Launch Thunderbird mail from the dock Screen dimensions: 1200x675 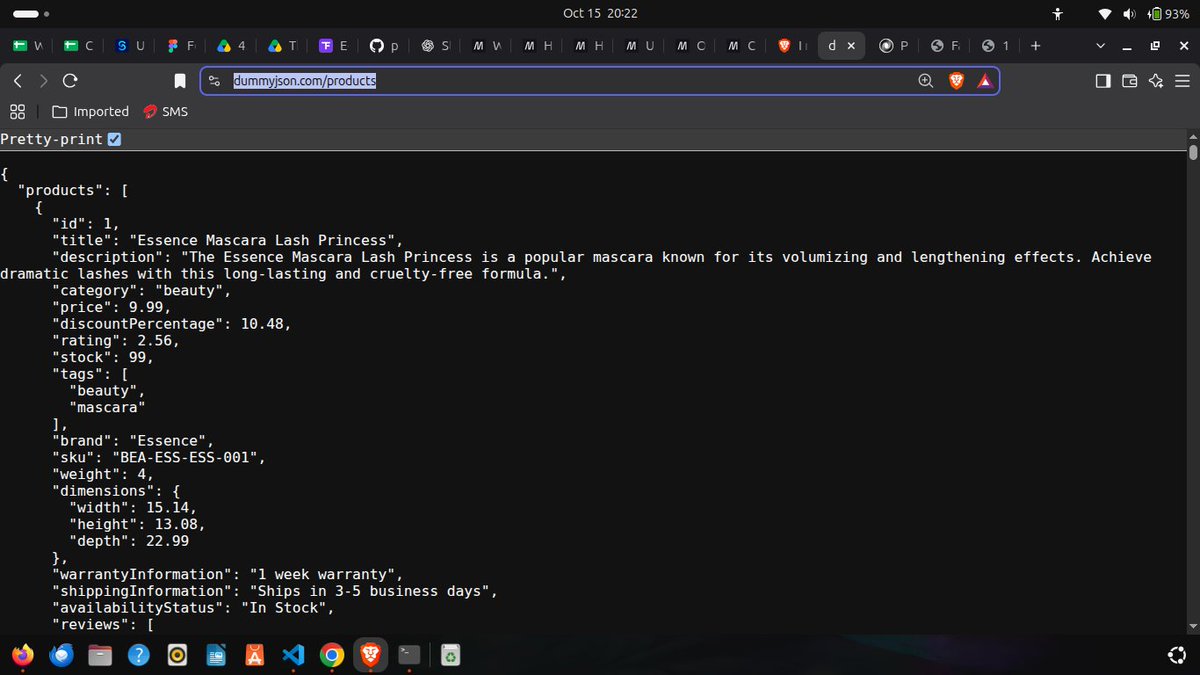tap(61, 655)
